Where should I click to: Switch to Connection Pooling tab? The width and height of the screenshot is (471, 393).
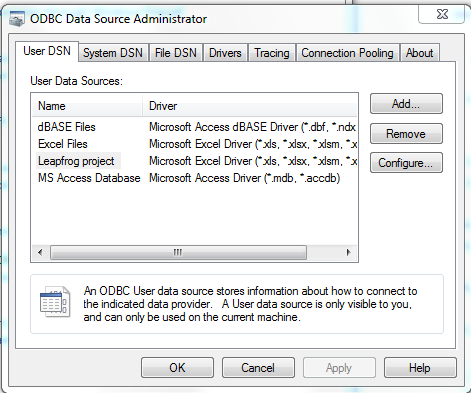pyautogui.click(x=347, y=53)
